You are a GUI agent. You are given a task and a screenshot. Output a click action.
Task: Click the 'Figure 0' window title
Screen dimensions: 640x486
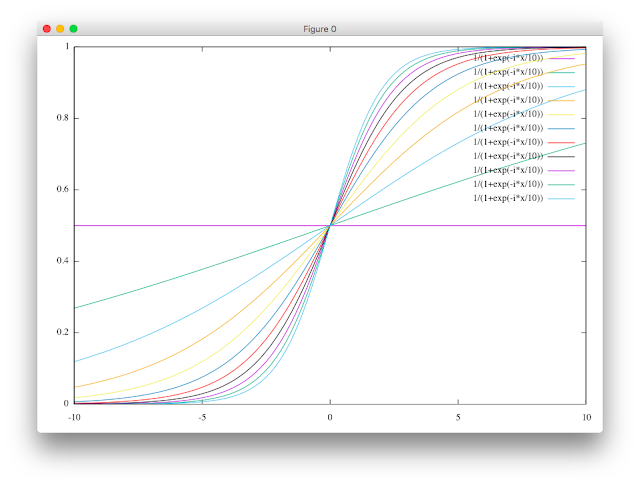click(320, 29)
